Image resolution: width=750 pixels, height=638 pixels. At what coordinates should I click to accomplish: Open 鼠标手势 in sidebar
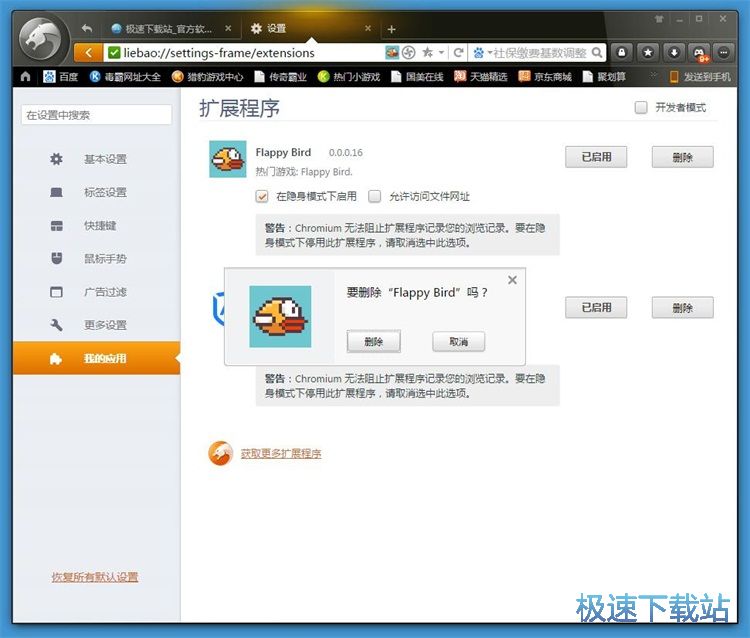tap(96, 259)
